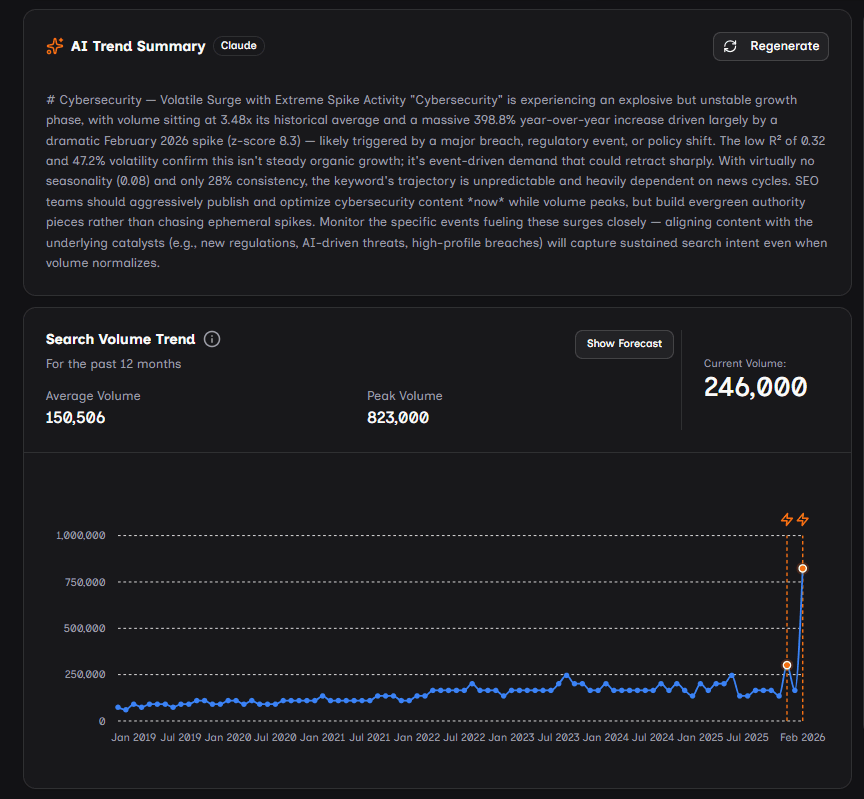Click the Jul 2024 x-axis label
This screenshot has width=864, height=799.
[x=653, y=737]
